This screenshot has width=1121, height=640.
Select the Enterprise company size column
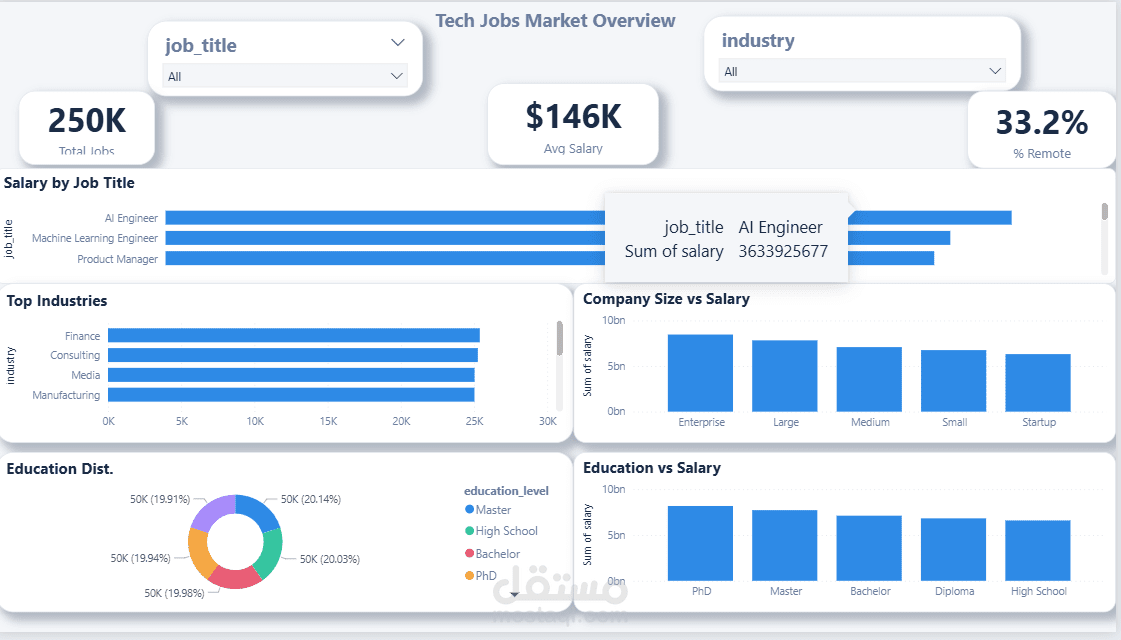pos(700,373)
